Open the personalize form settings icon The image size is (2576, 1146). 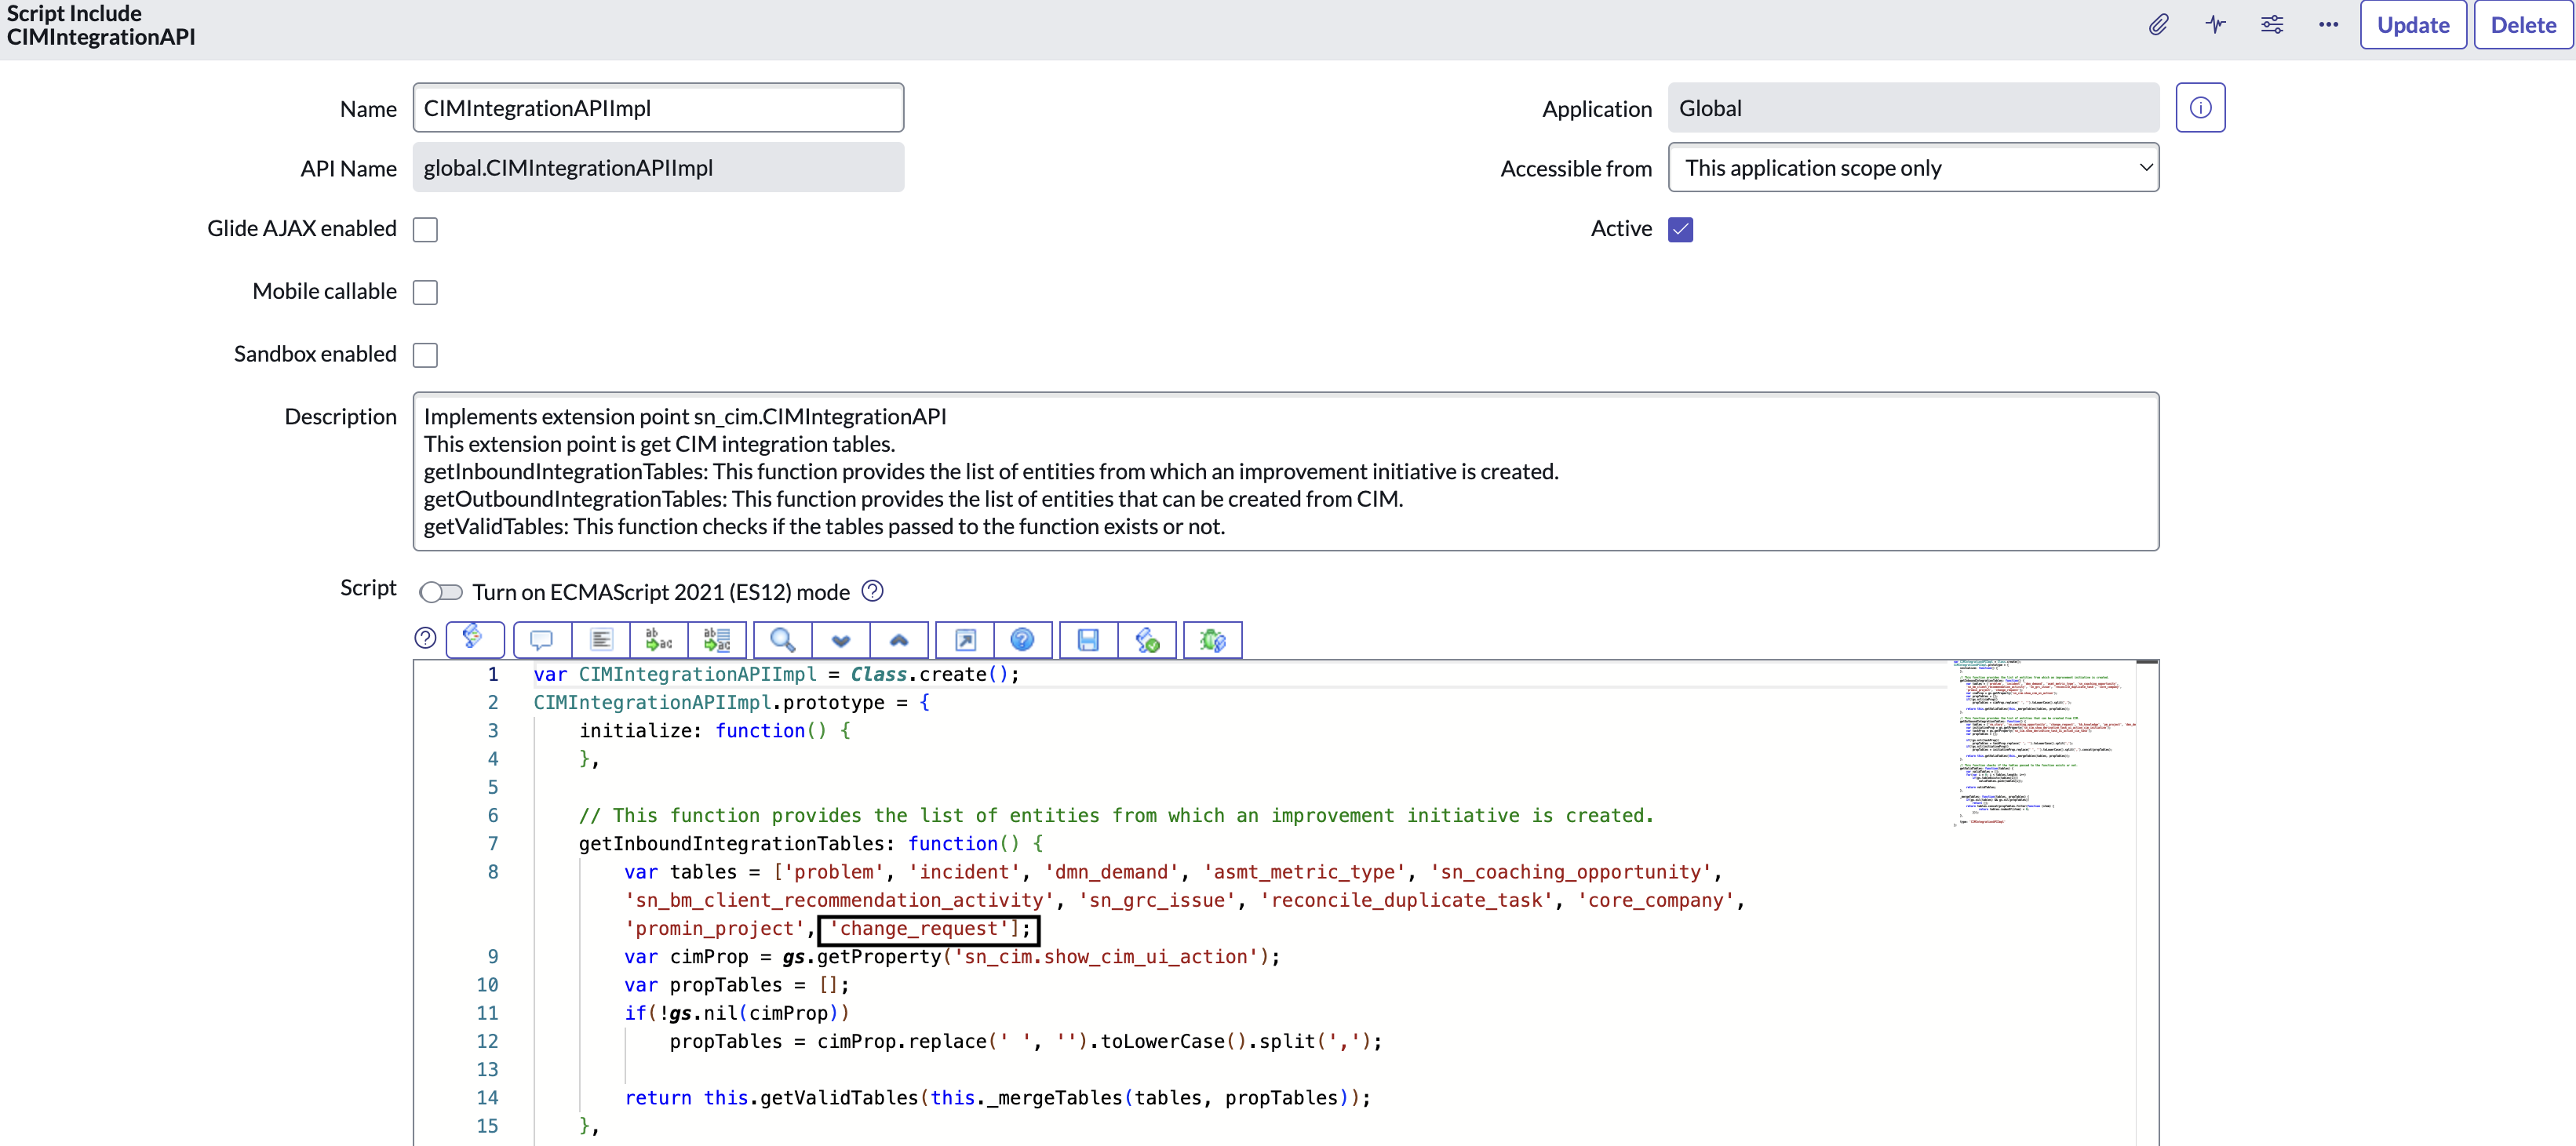click(2271, 25)
